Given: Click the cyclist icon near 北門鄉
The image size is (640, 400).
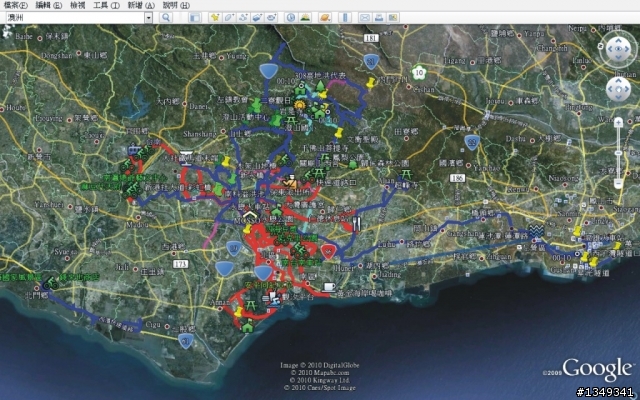Looking at the screenshot, I should coord(51,283).
